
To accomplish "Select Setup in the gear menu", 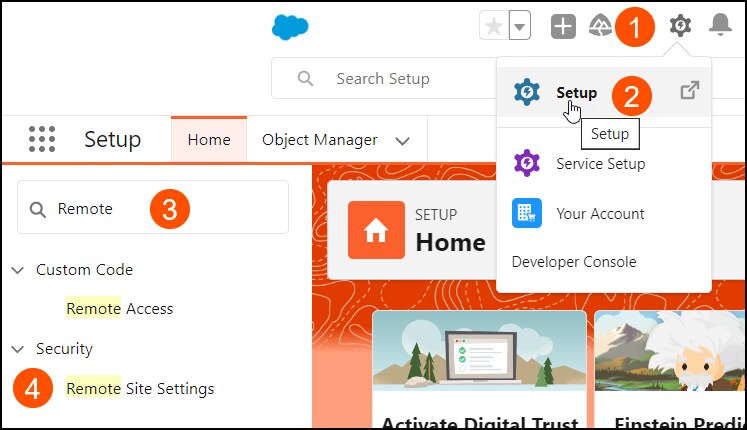I will click(x=604, y=91).
